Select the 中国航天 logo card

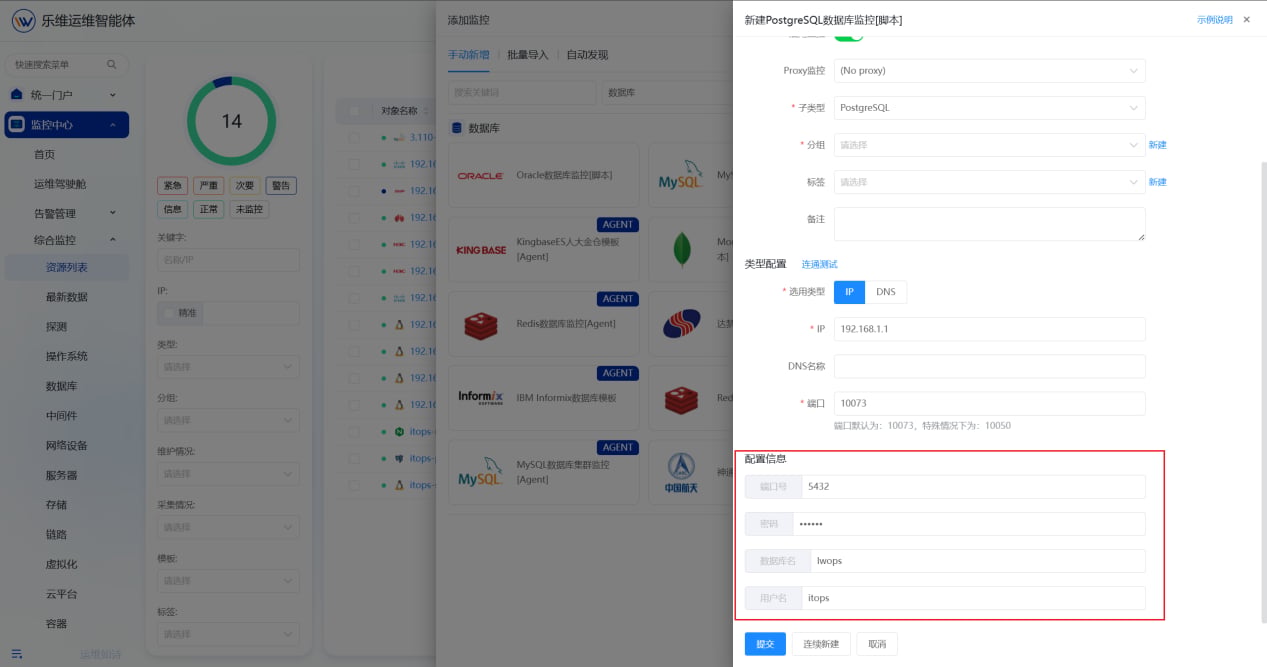pos(682,473)
